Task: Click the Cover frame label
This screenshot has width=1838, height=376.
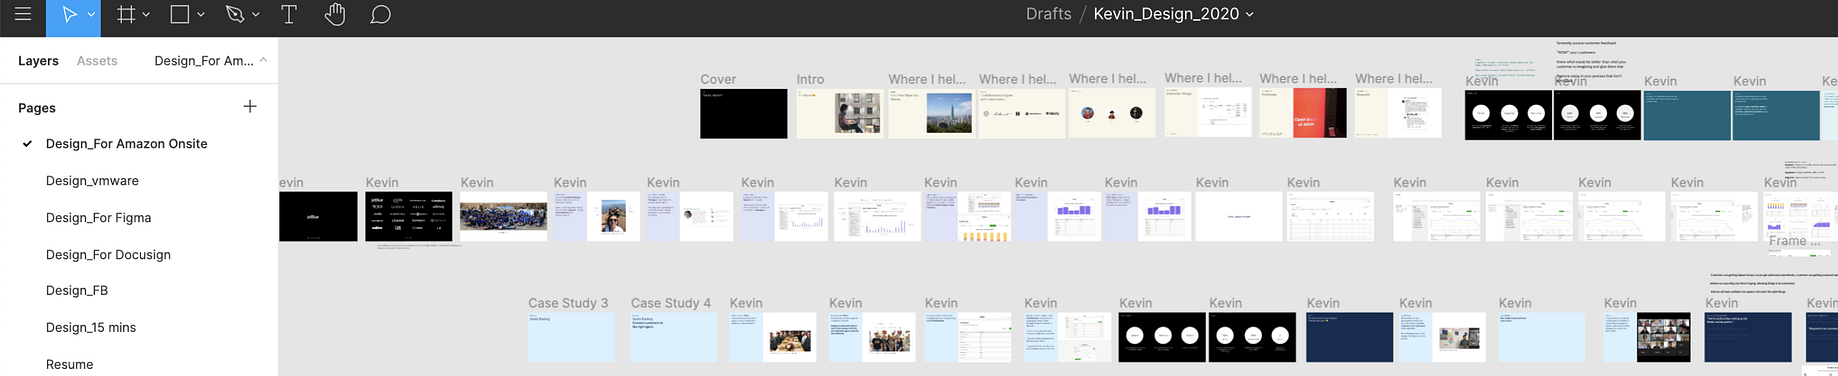Action: point(718,80)
